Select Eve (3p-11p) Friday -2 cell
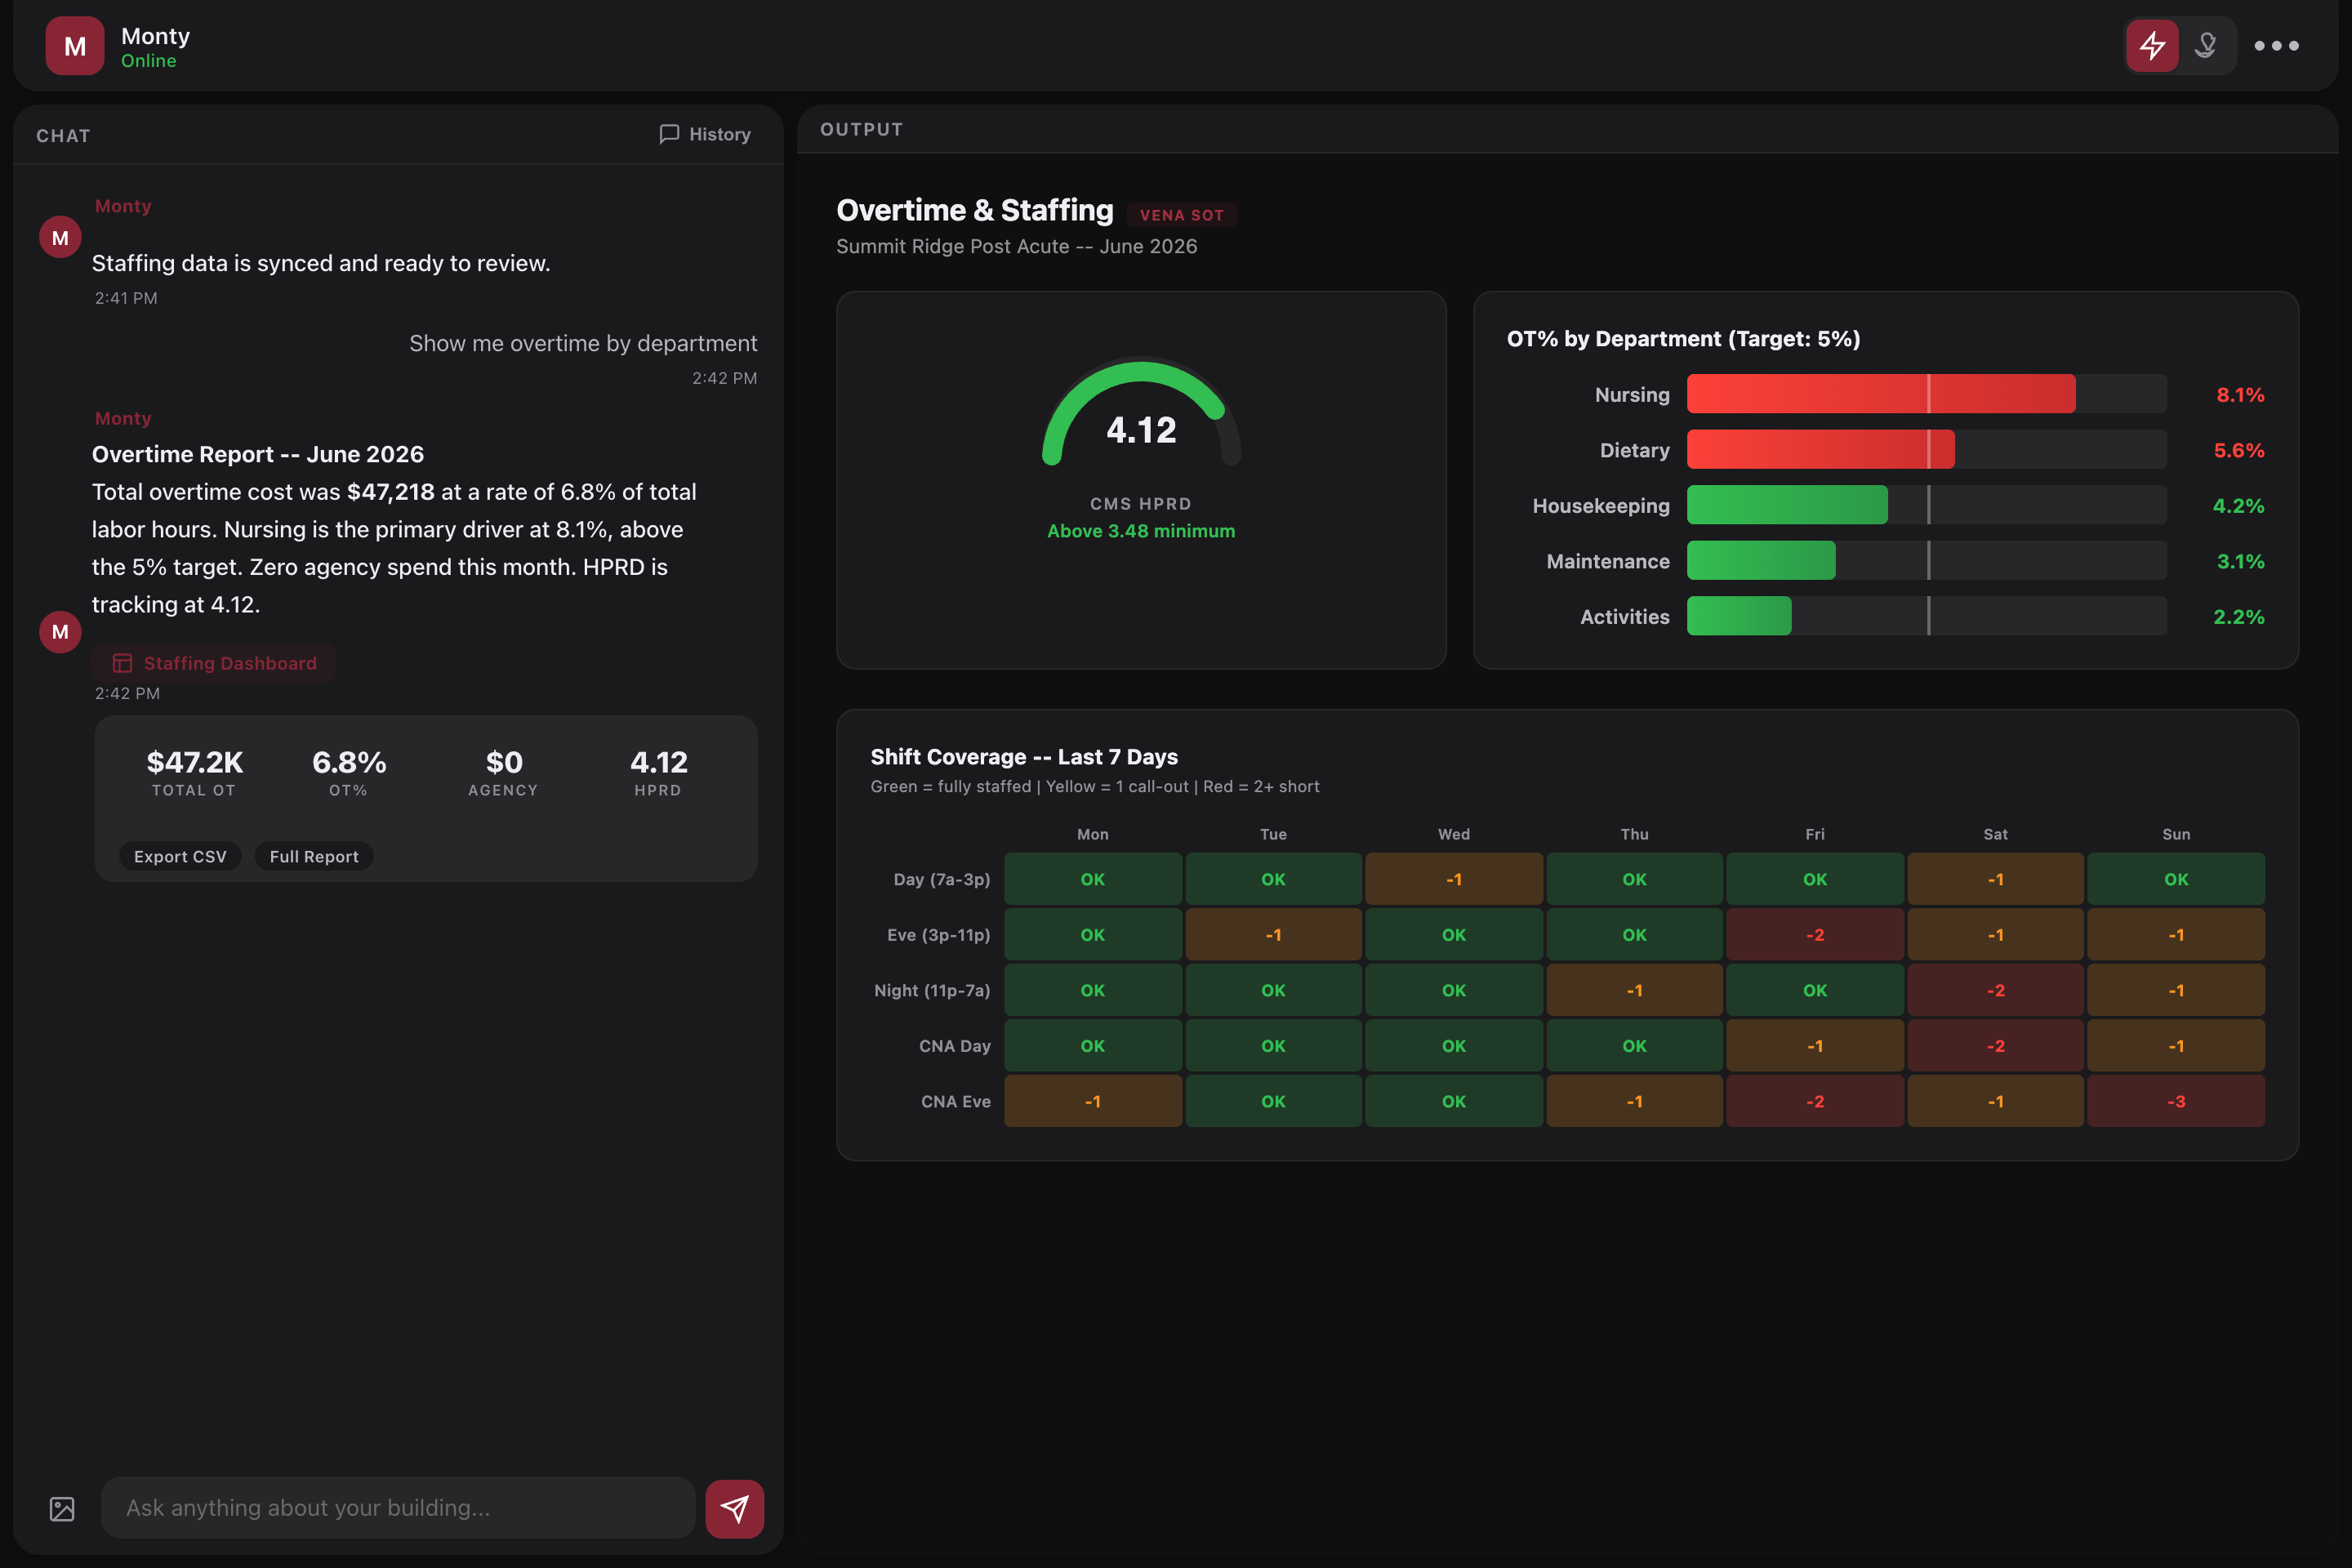 pos(1814,934)
